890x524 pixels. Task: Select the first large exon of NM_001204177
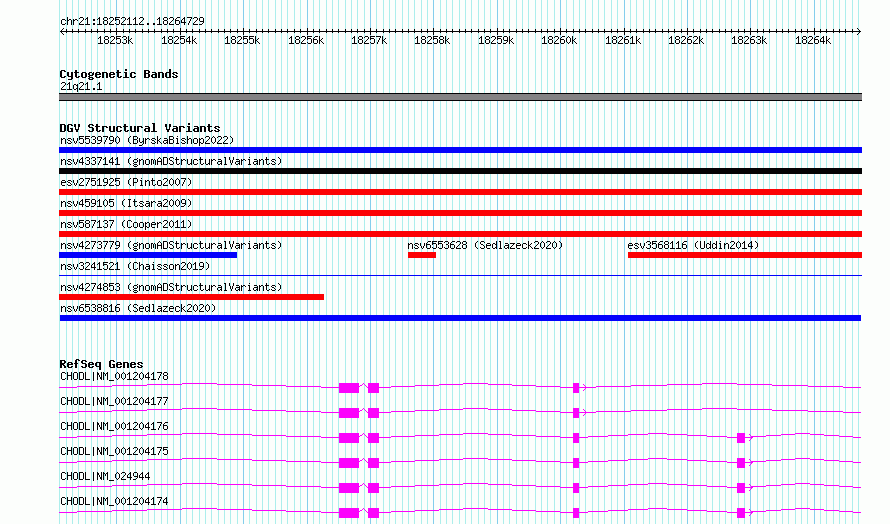349,413
